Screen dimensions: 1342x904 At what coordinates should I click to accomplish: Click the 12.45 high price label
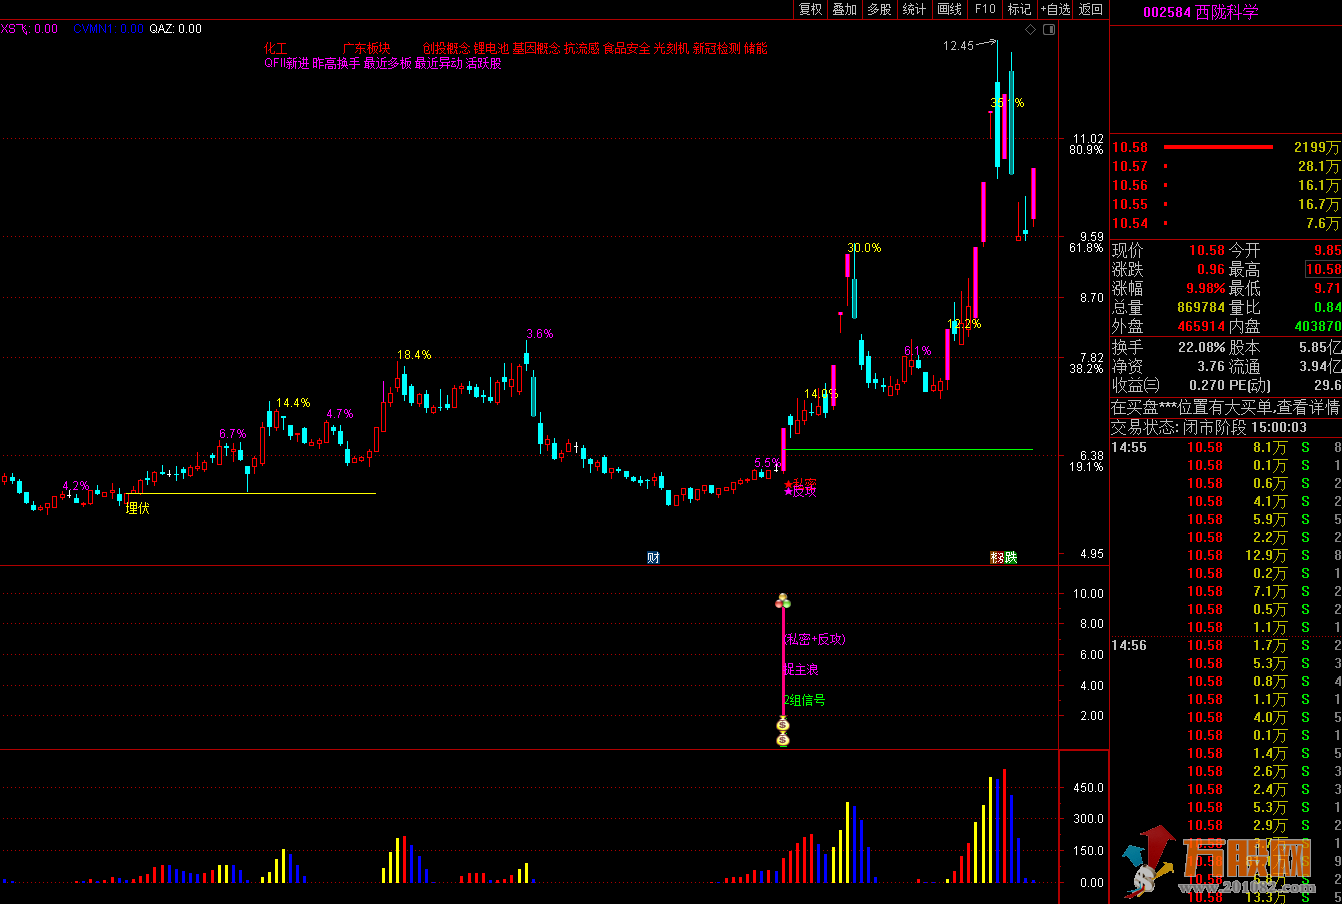(958, 46)
